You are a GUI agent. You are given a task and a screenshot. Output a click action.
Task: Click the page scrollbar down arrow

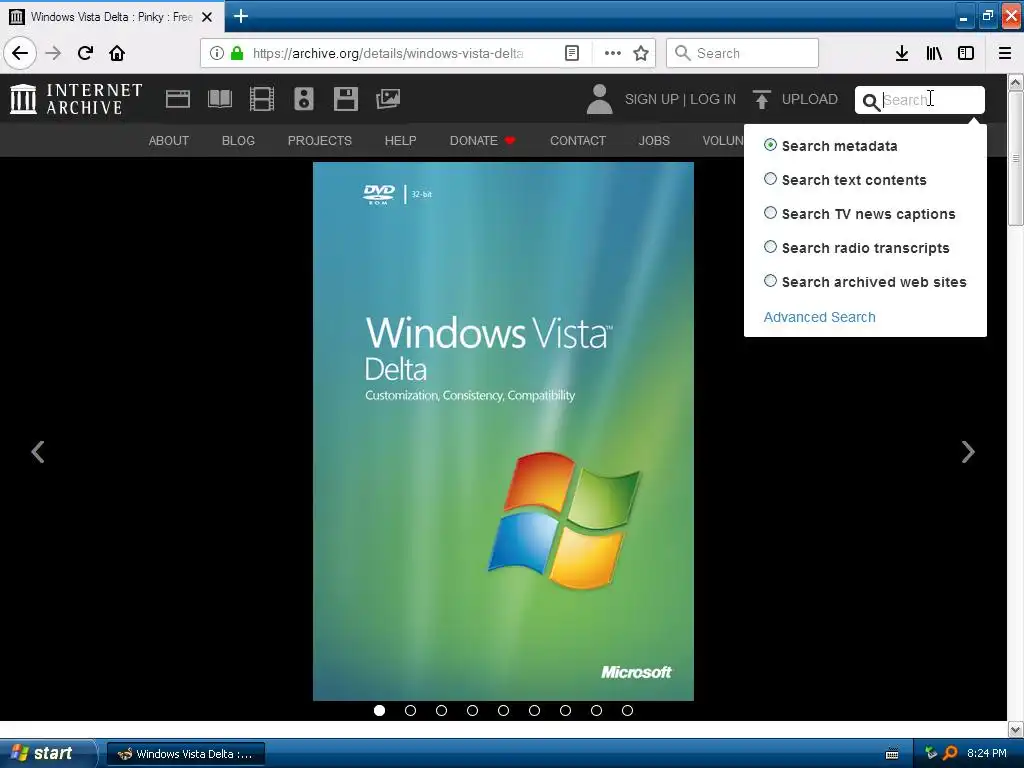click(x=1015, y=729)
